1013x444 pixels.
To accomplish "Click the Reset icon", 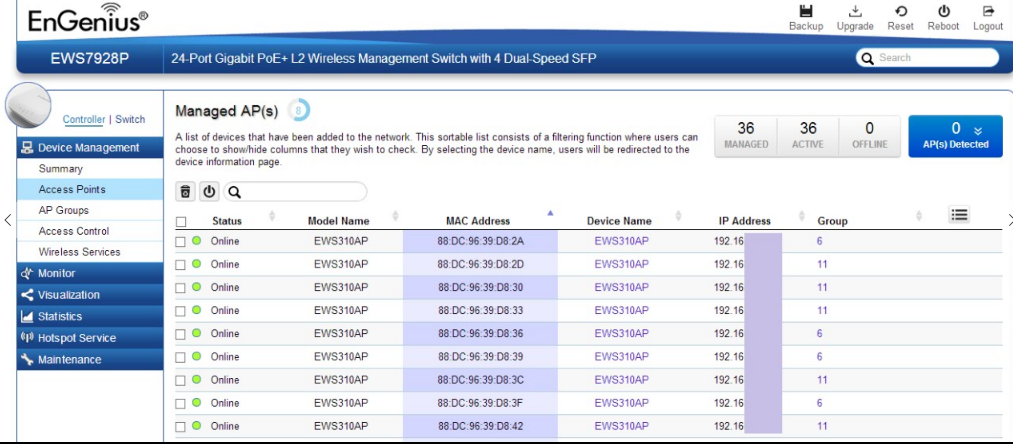I will click(x=900, y=11).
